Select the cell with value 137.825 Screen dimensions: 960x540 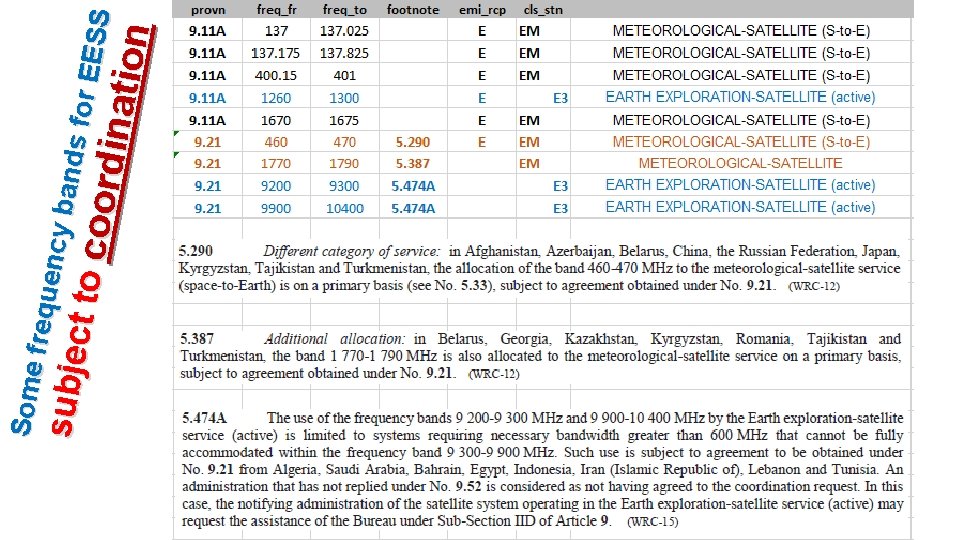click(344, 53)
